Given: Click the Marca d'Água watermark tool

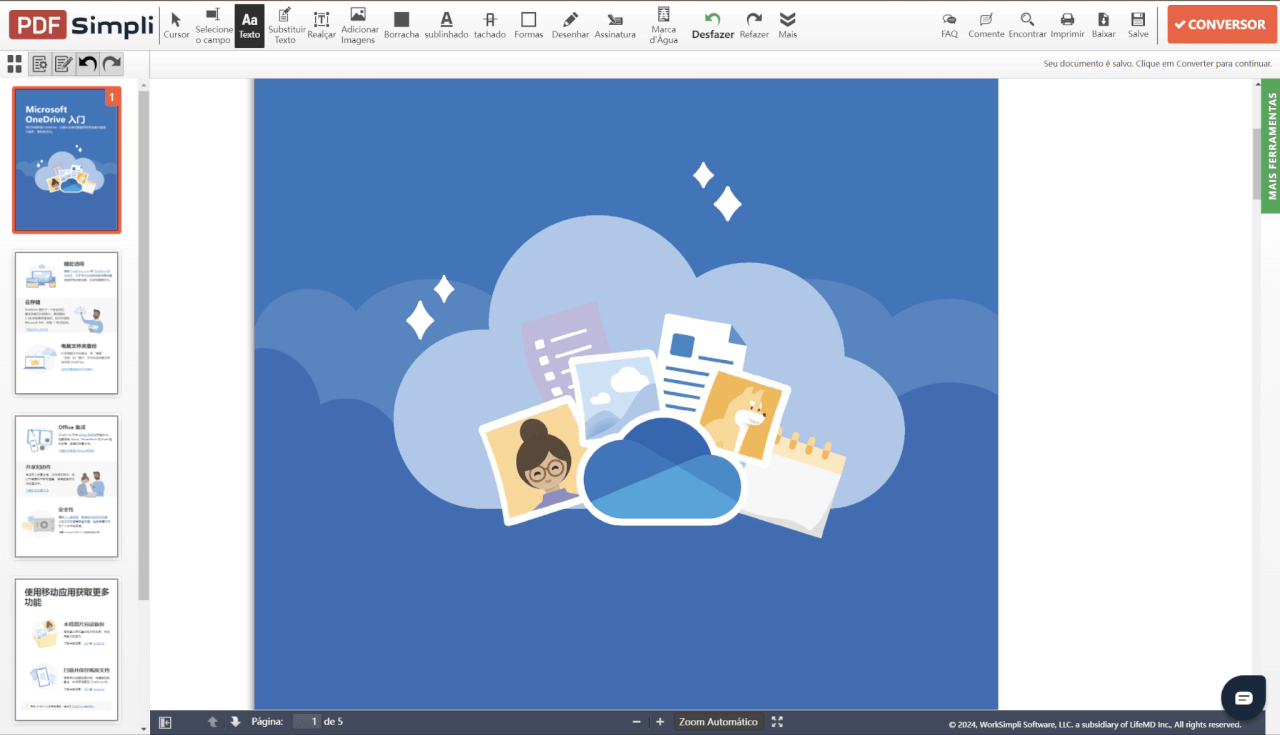Looking at the screenshot, I should coord(664,25).
